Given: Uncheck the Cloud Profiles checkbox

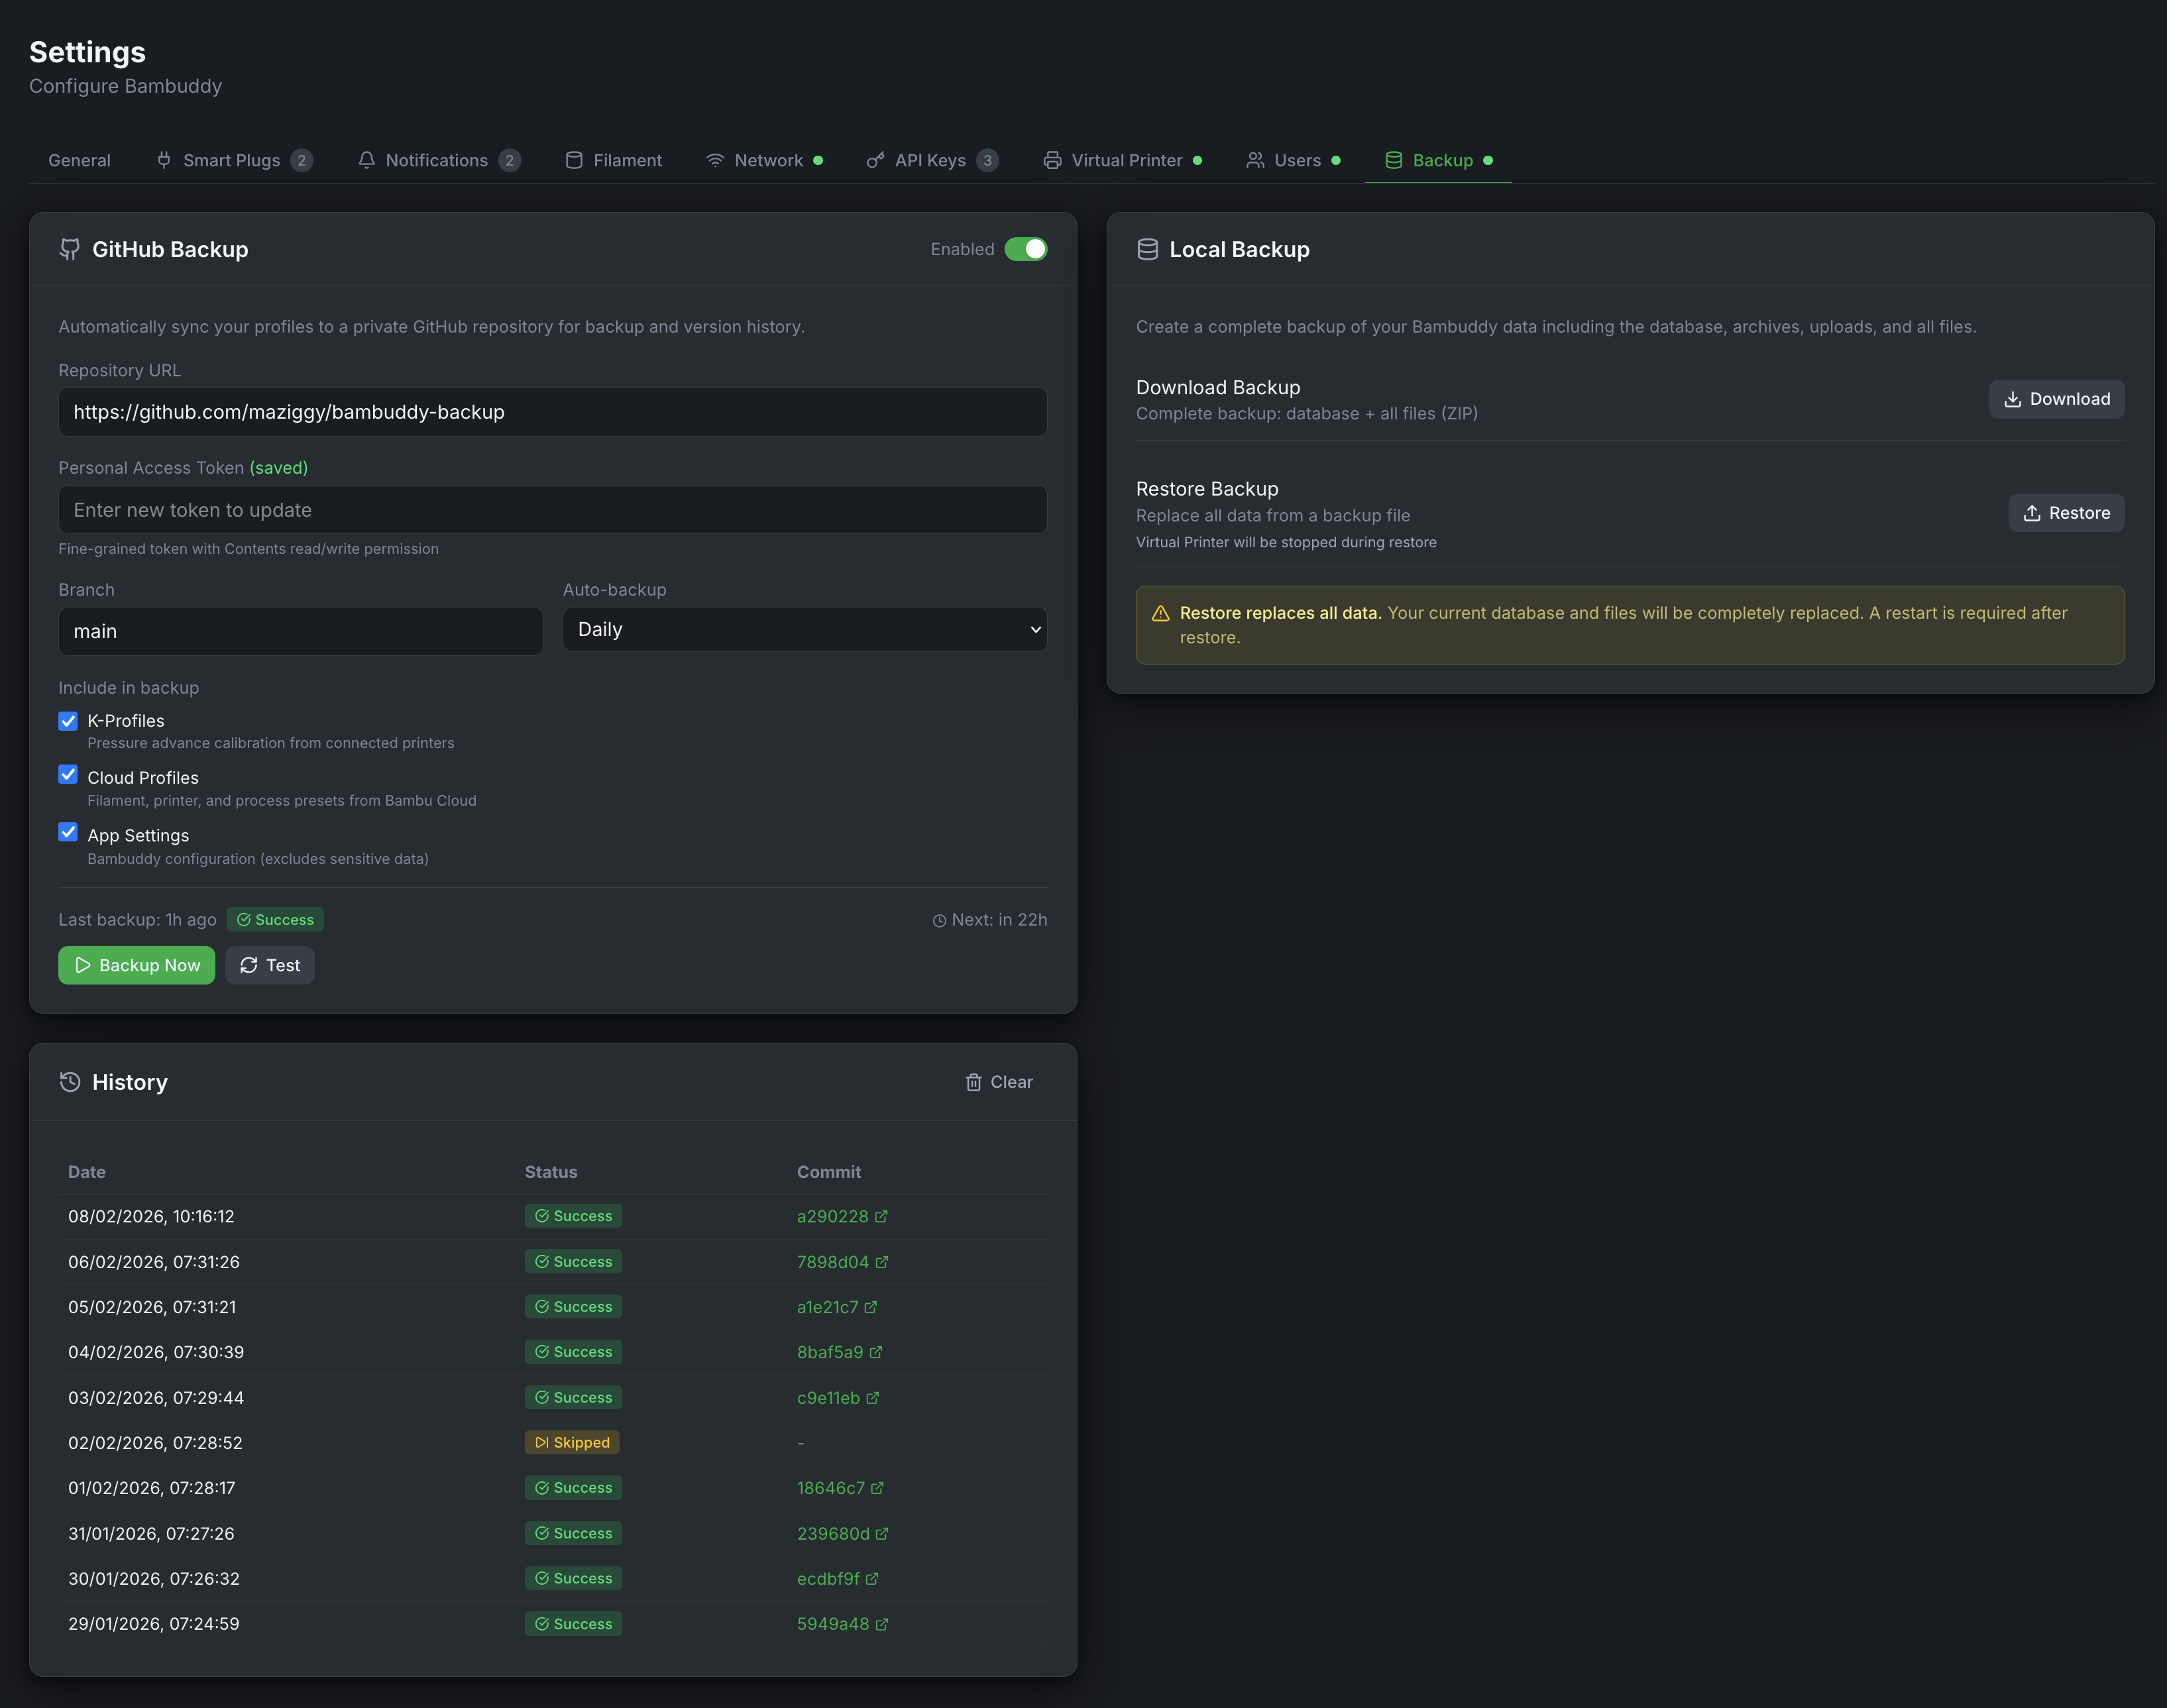Looking at the screenshot, I should tap(68, 775).
